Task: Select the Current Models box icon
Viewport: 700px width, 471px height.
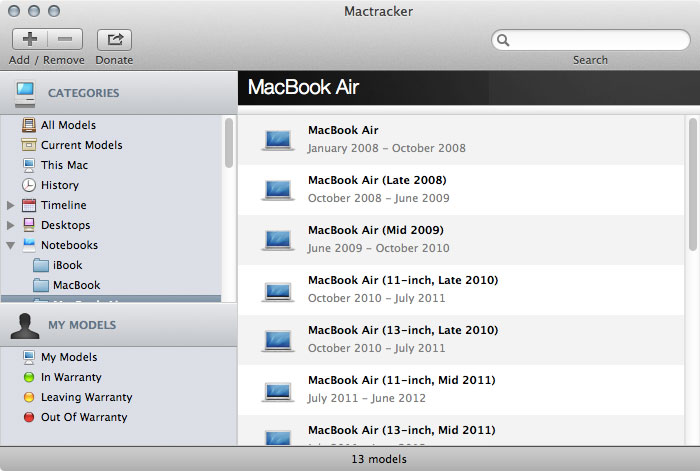Action: click(29, 145)
